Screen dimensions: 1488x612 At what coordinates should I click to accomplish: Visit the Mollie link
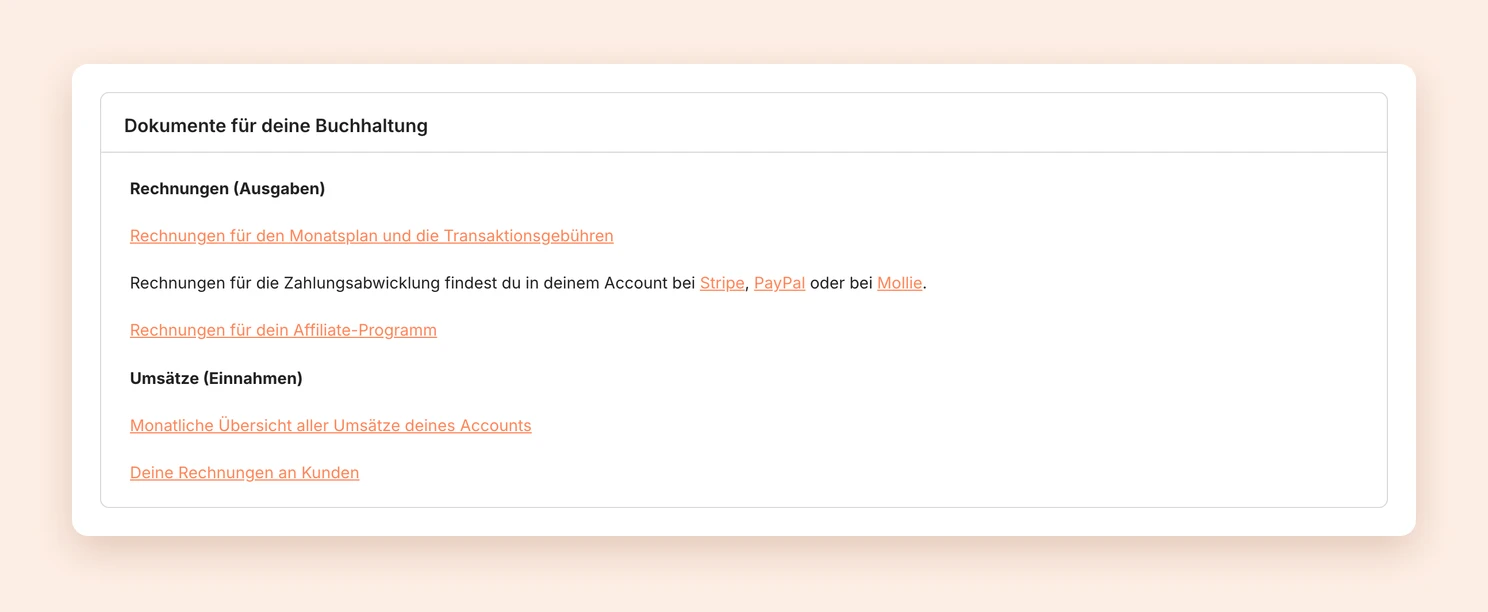[x=900, y=283]
